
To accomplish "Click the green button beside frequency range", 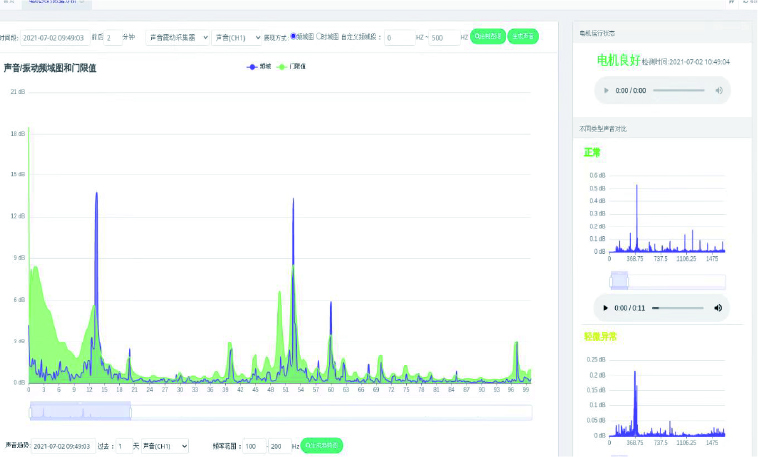I will pyautogui.click(x=322, y=445).
